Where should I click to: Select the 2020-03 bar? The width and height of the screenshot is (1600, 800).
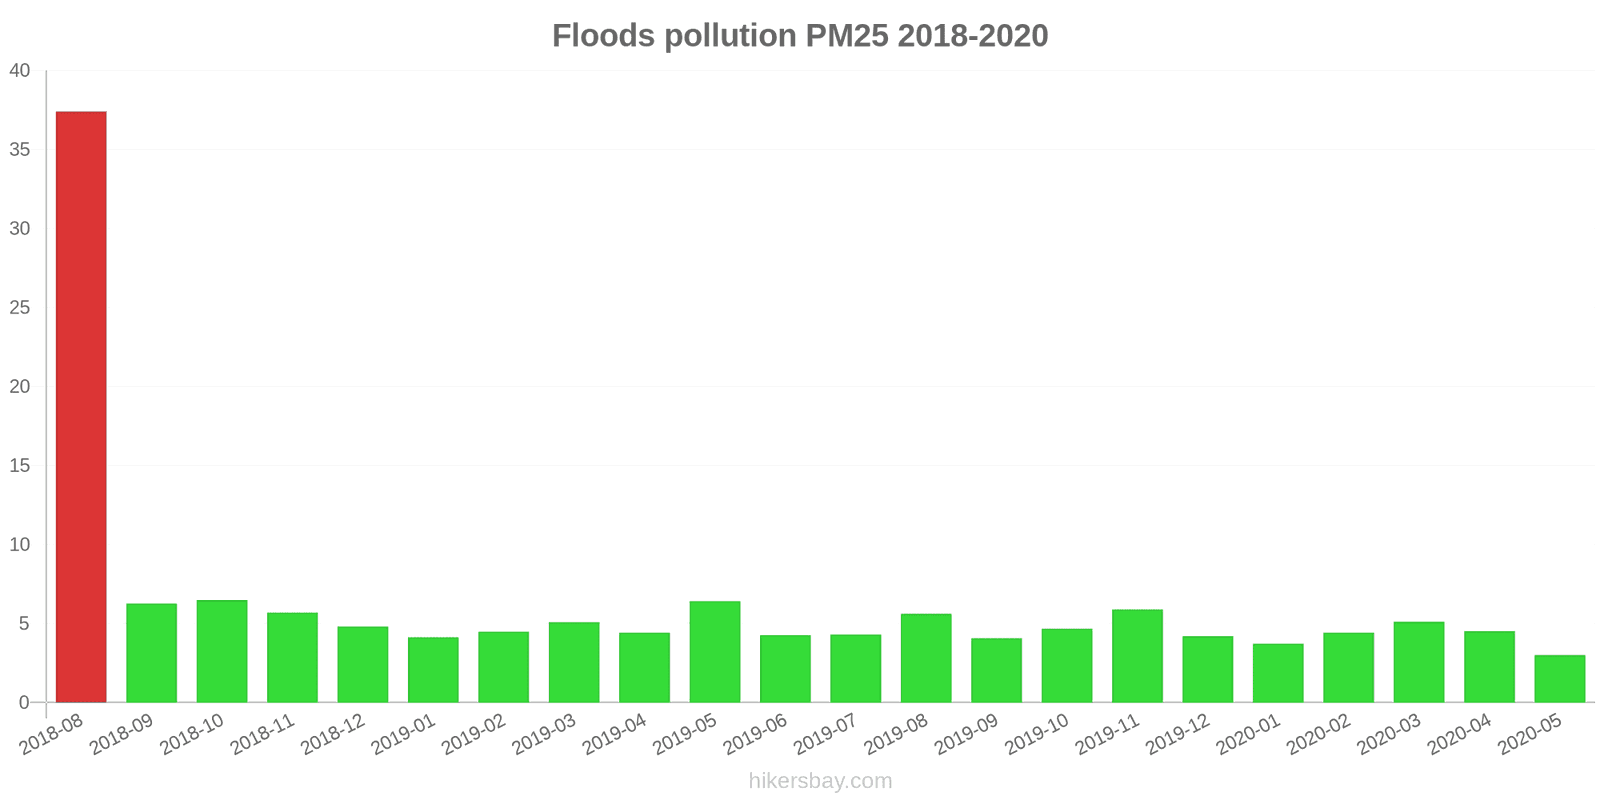[1419, 661]
